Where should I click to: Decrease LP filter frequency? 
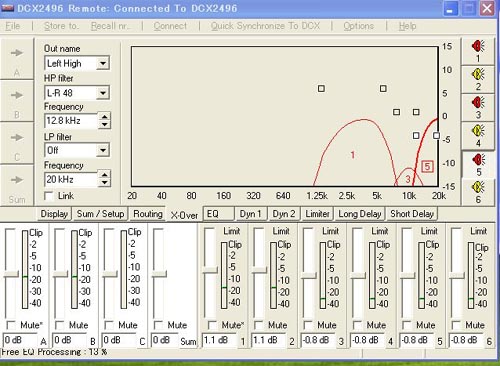[x=105, y=183]
